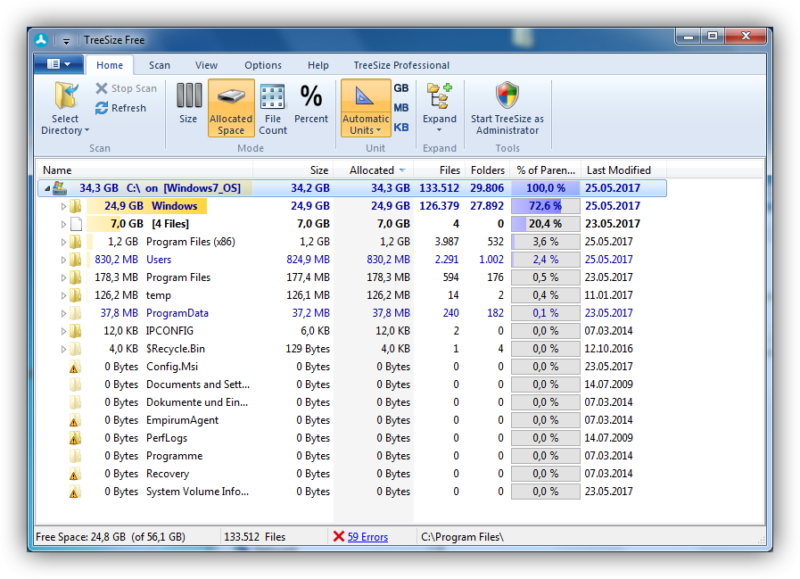This screenshot has height=579, width=800.
Task: Start TreeSize as Administrator
Action: tap(507, 108)
